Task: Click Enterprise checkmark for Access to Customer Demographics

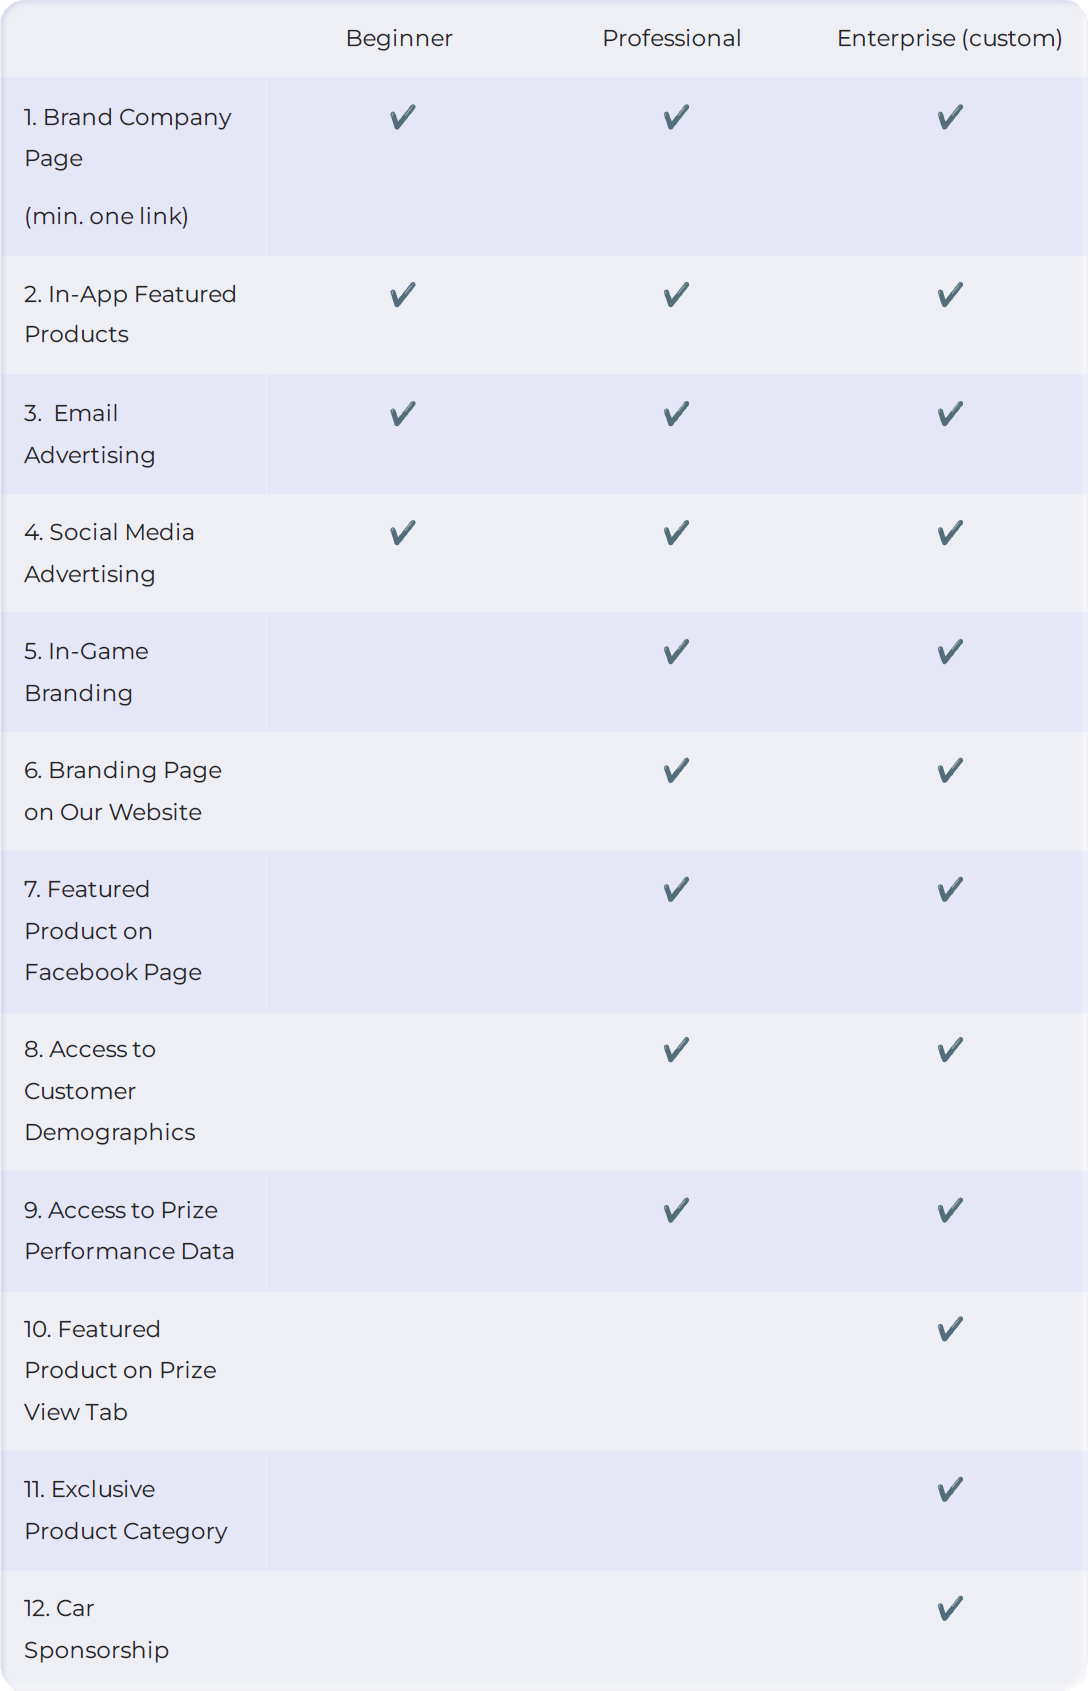Action: pos(951,1050)
